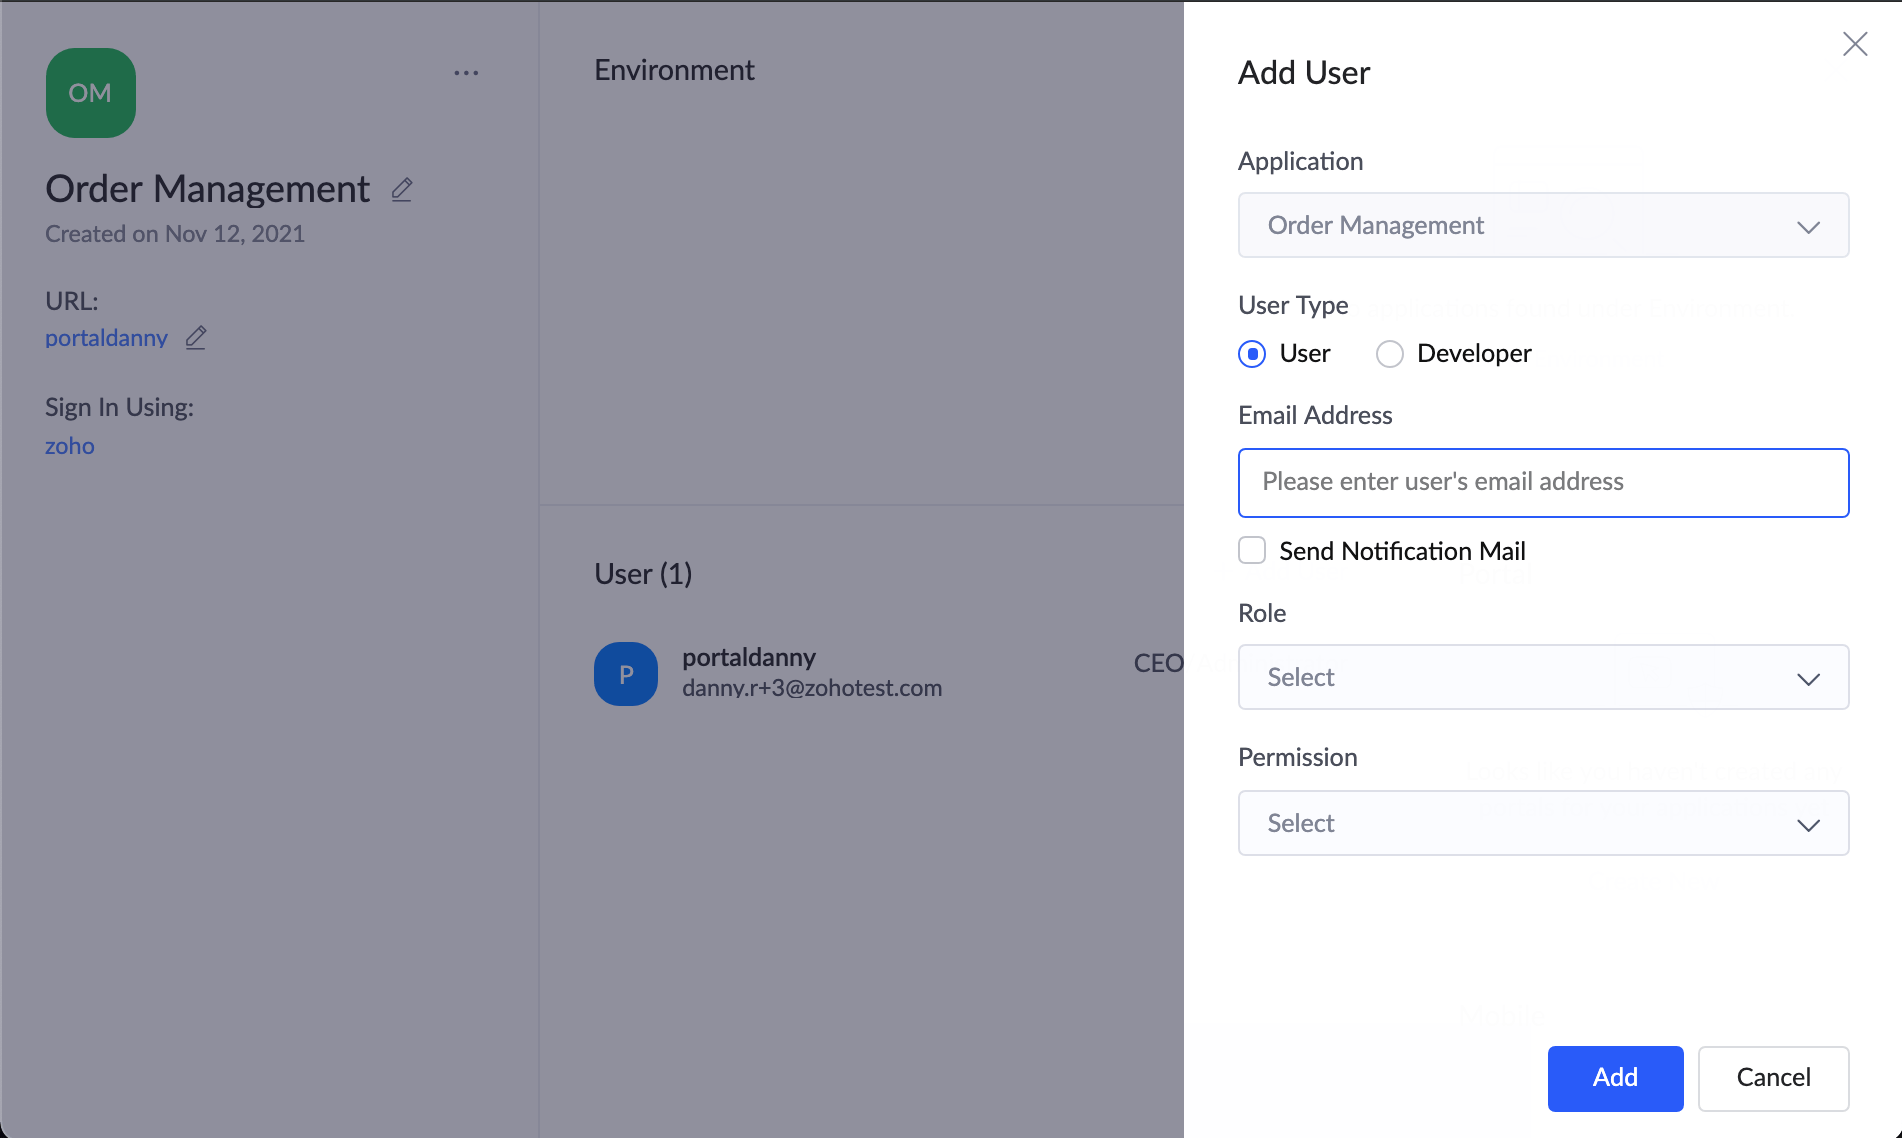Screen dimensions: 1902x1138
Task: Click the Environment heading
Action: coord(675,70)
